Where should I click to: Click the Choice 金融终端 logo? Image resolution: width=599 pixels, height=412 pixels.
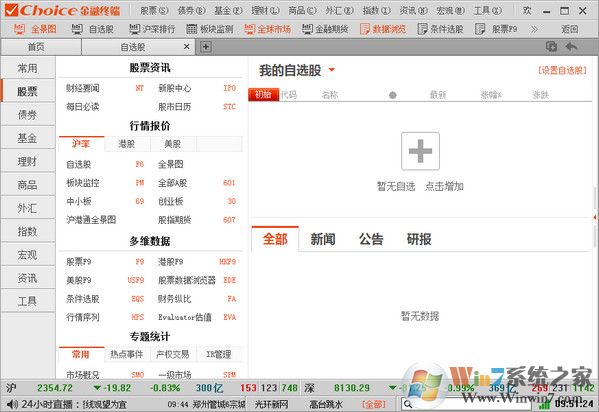pos(63,10)
